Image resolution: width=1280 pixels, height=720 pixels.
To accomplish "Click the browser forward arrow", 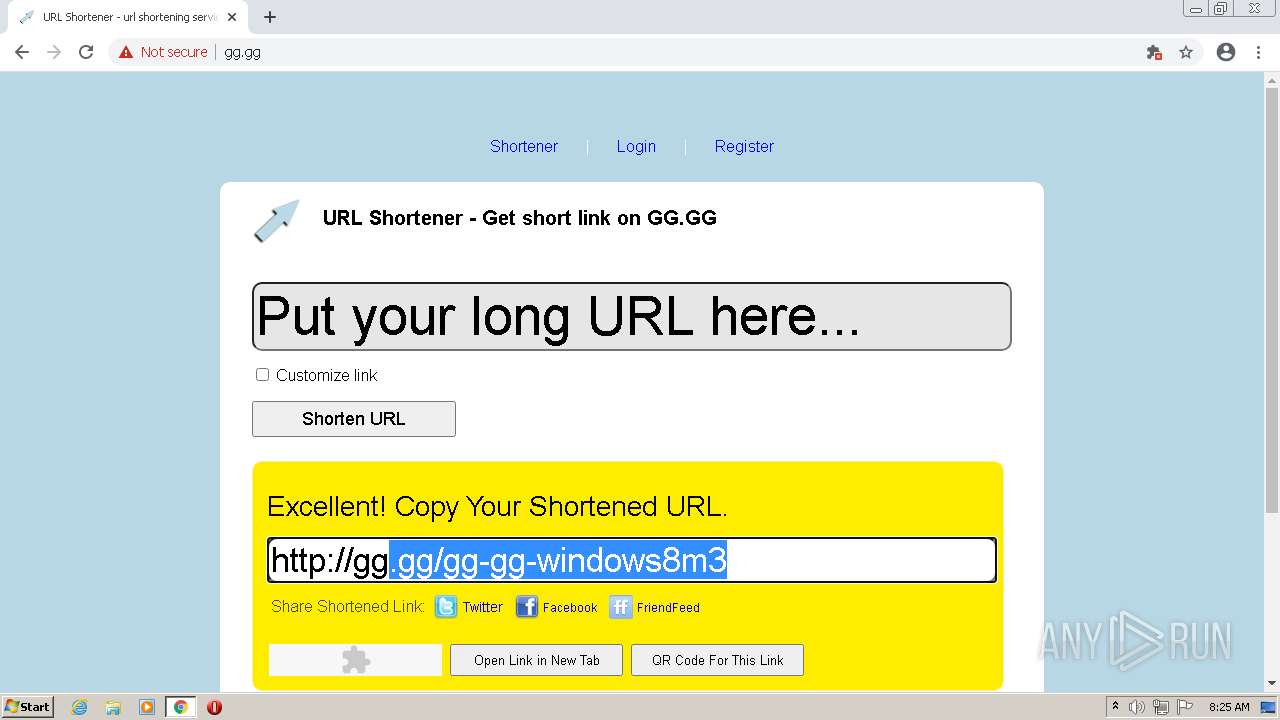I will (x=54, y=52).
